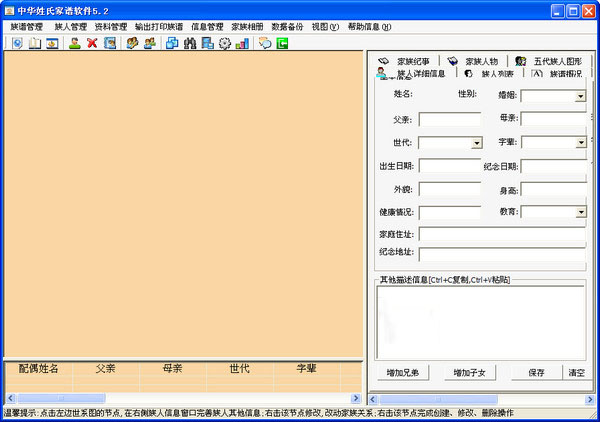Click the 纪念地址 input field
This screenshot has height=422, width=600.
pyautogui.click(x=502, y=254)
